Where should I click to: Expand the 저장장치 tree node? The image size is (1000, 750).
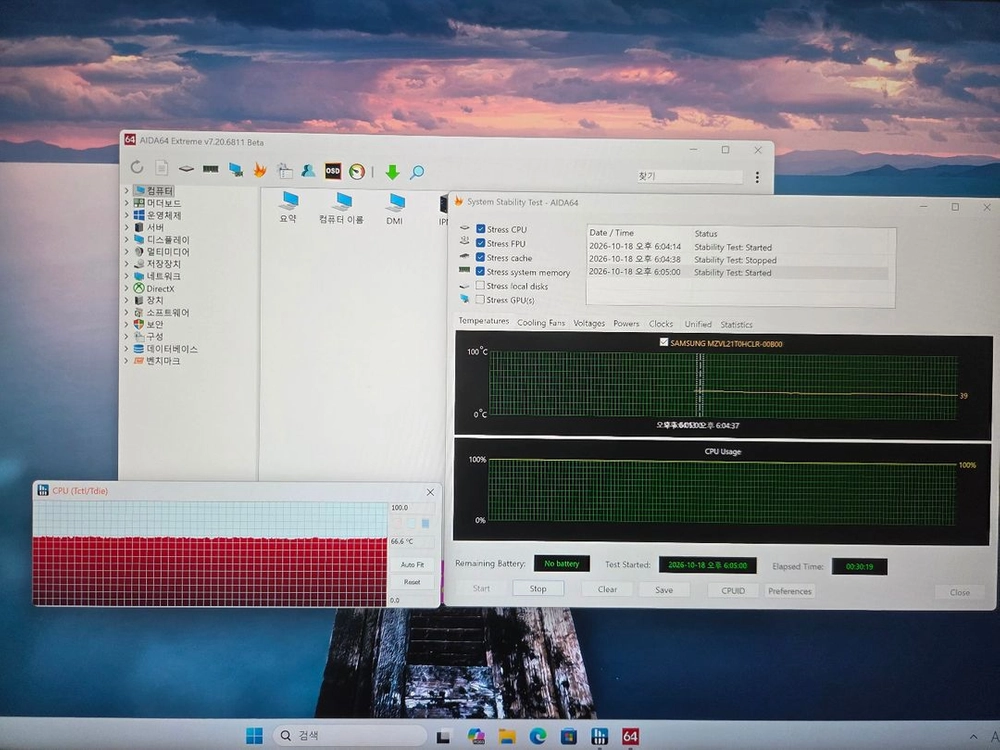(x=126, y=263)
